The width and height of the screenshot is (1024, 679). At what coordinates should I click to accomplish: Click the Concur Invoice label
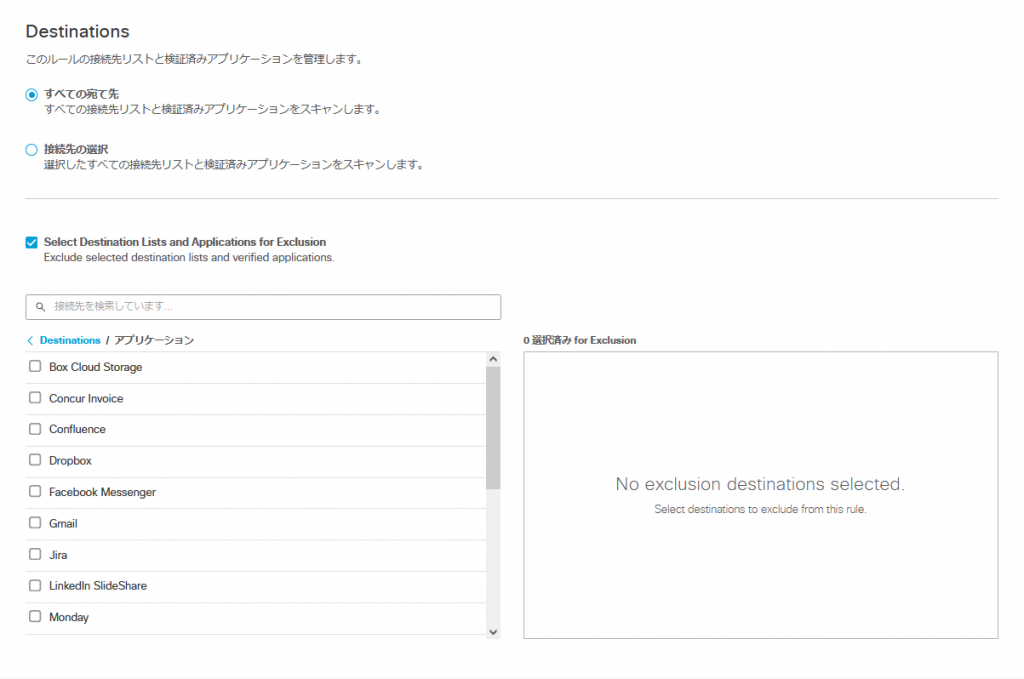[x=86, y=398]
